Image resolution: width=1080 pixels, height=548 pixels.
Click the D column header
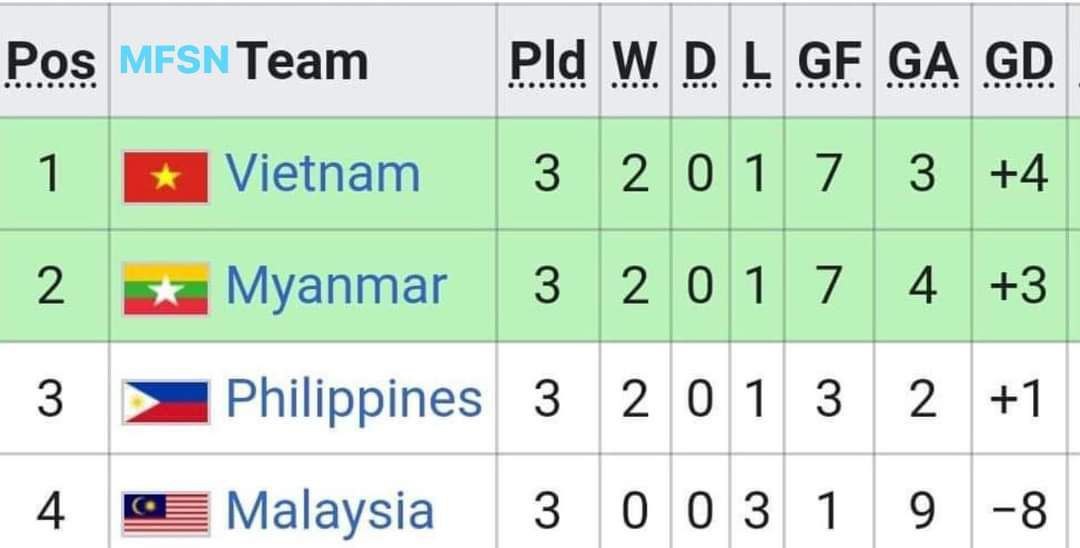pyautogui.click(x=700, y=62)
